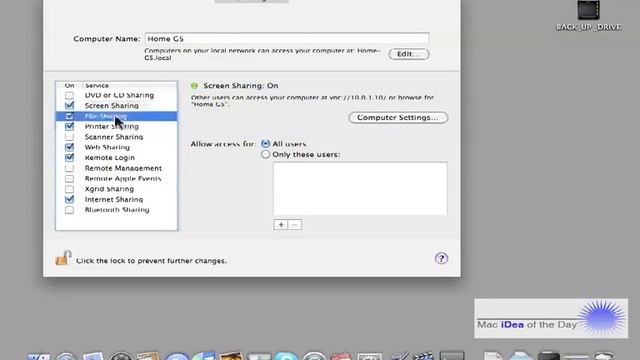Open Computer Settings... for screen sharing
The height and width of the screenshot is (360, 640).
(x=398, y=118)
